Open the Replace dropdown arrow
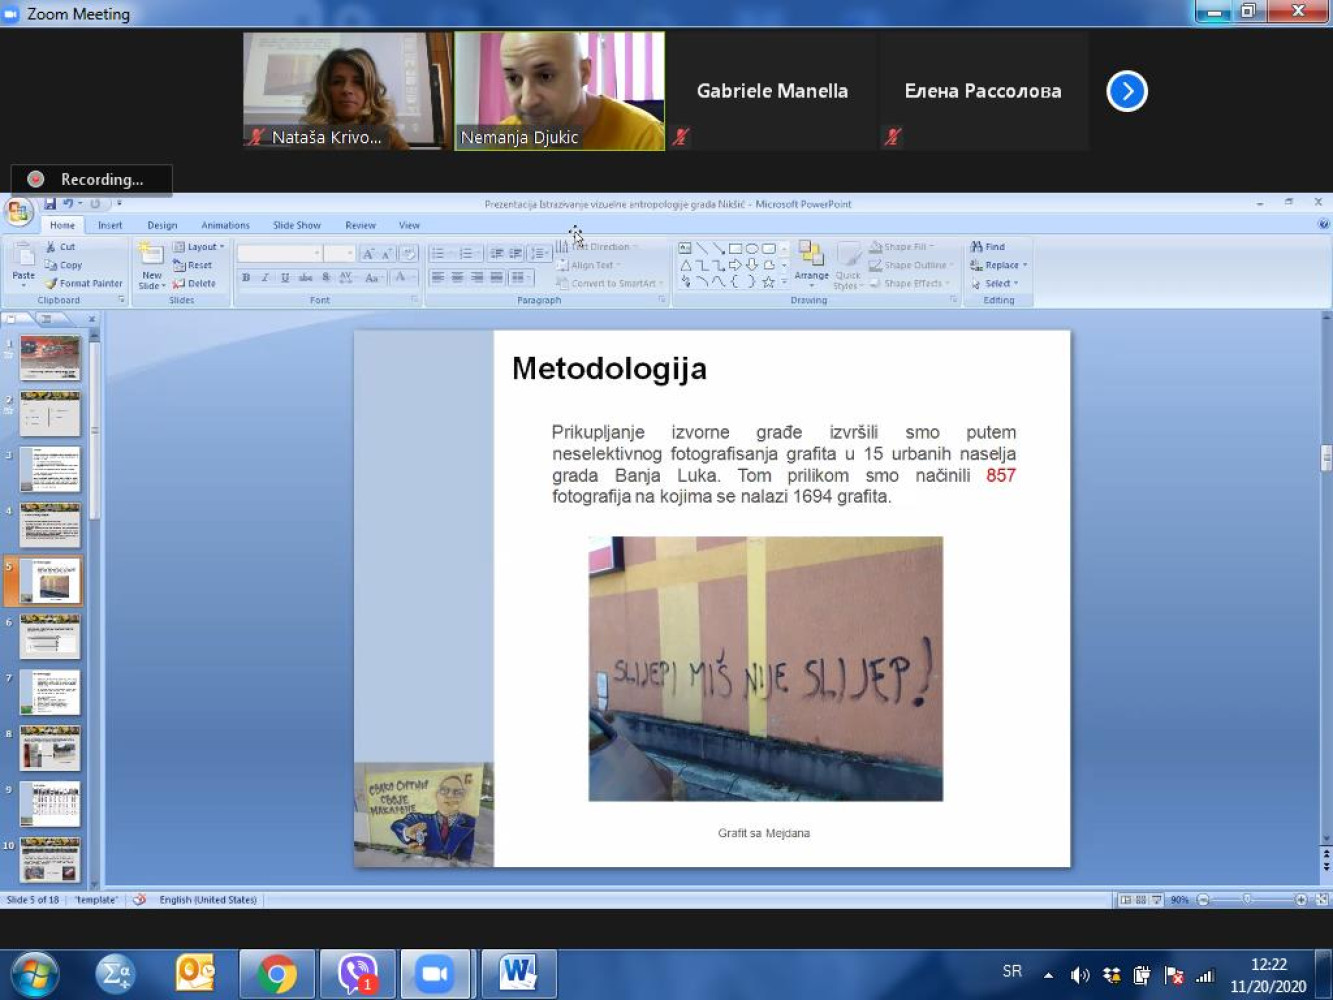Screen dimensions: 1333x1000 point(1025,266)
